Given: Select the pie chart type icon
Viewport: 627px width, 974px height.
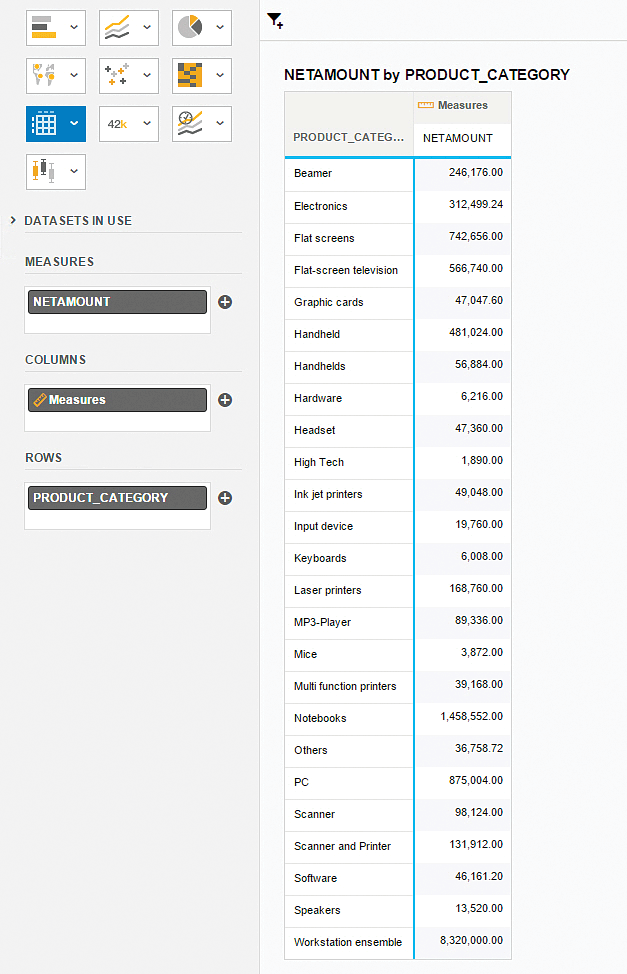Looking at the screenshot, I should pyautogui.click(x=189, y=28).
